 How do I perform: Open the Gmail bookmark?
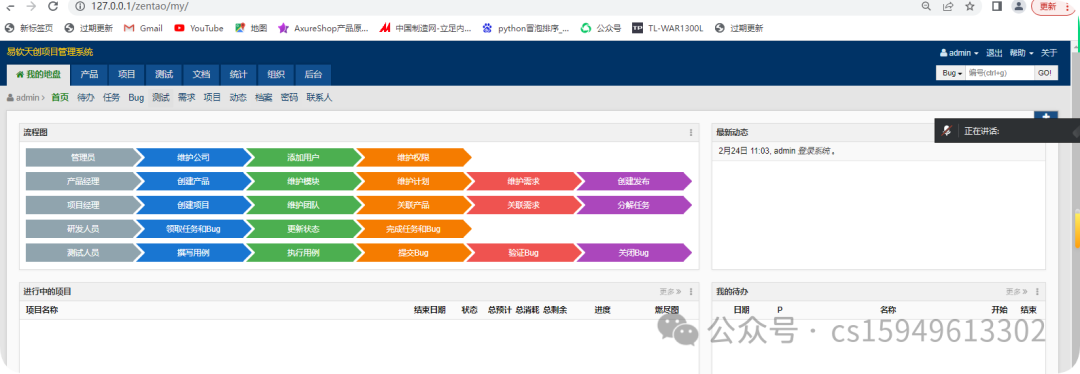tap(143, 28)
